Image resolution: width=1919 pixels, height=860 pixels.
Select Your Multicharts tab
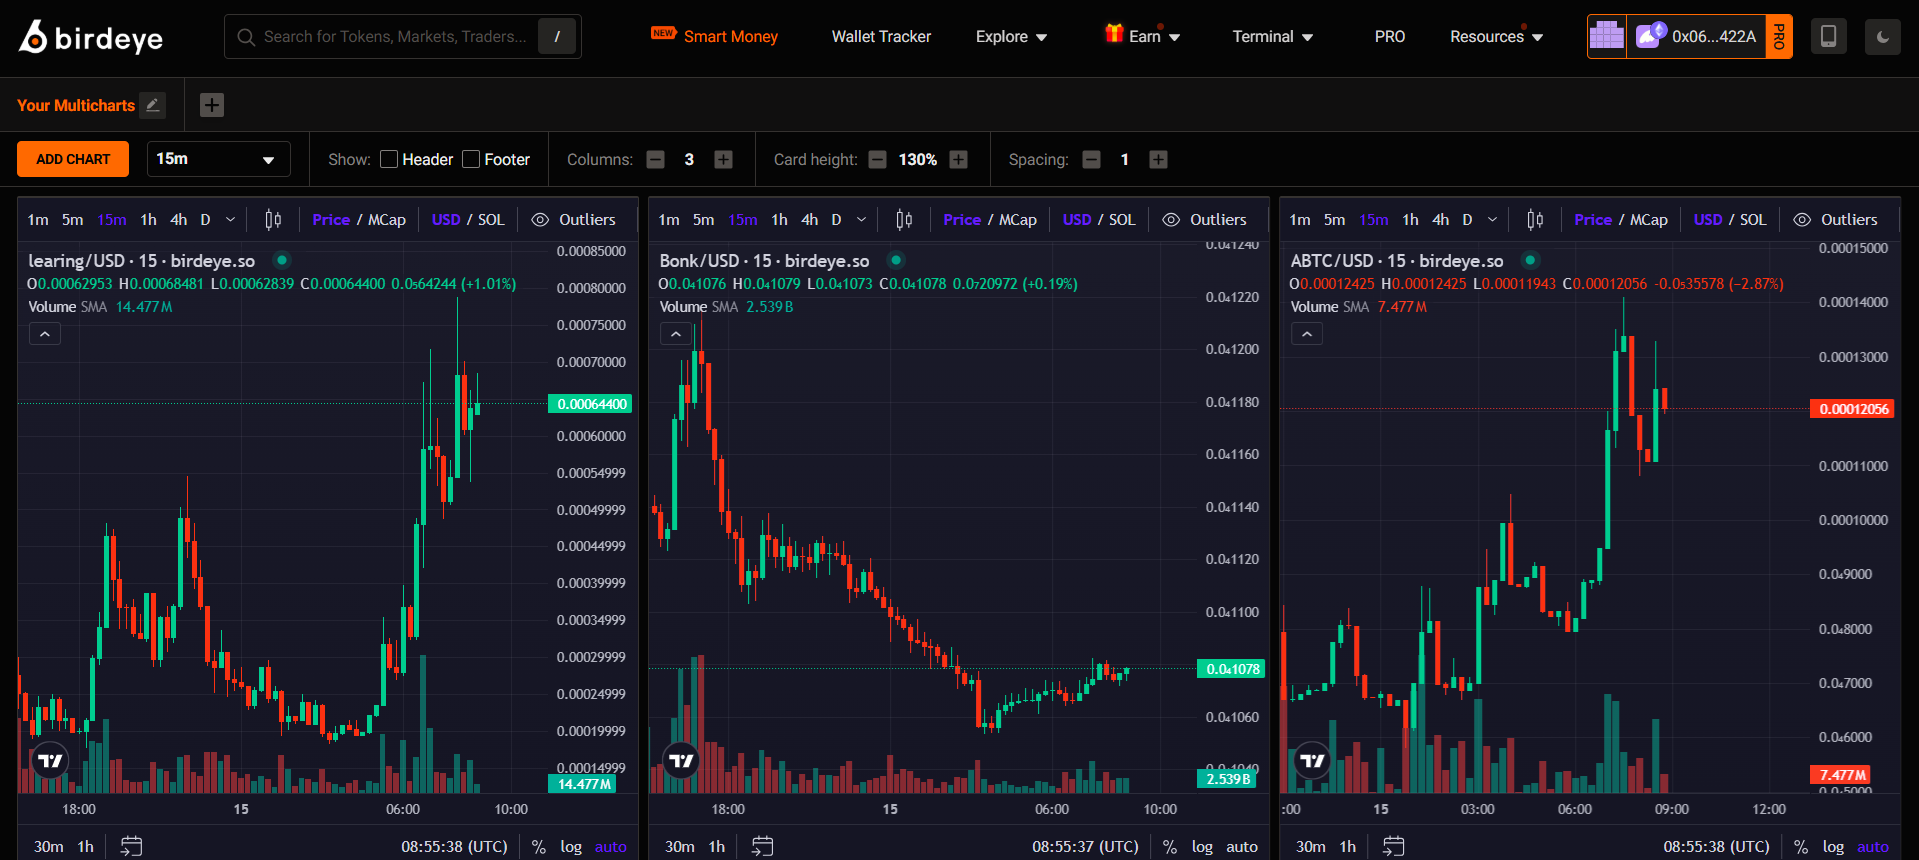(x=76, y=105)
